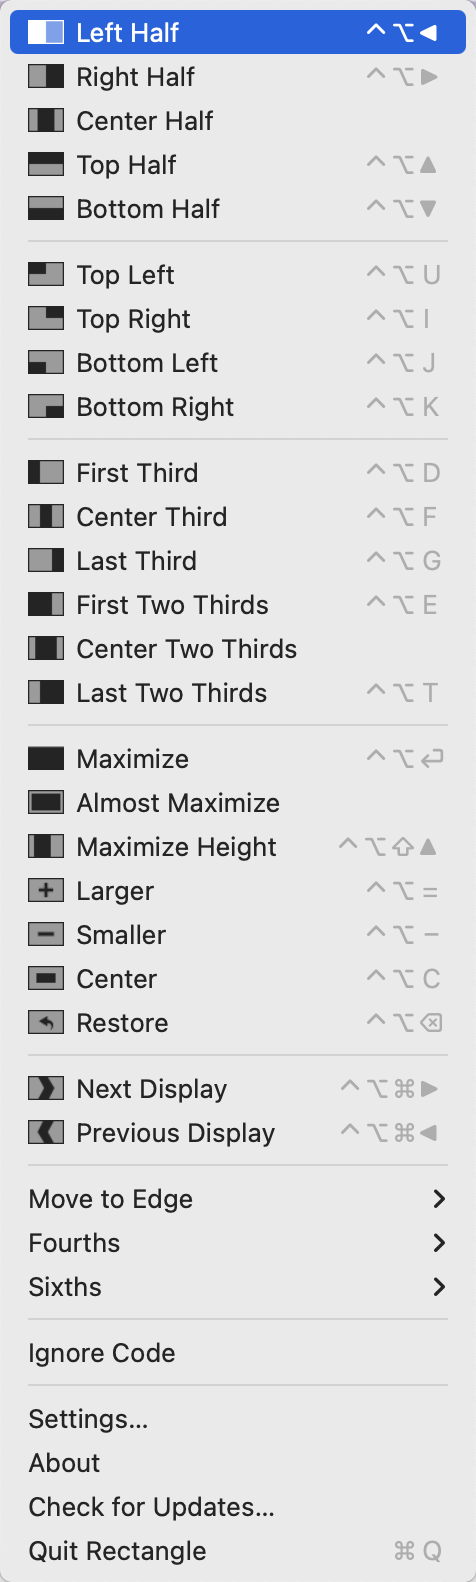Select Maximize Height menu item
This screenshot has width=476, height=1582.
pos(238,847)
